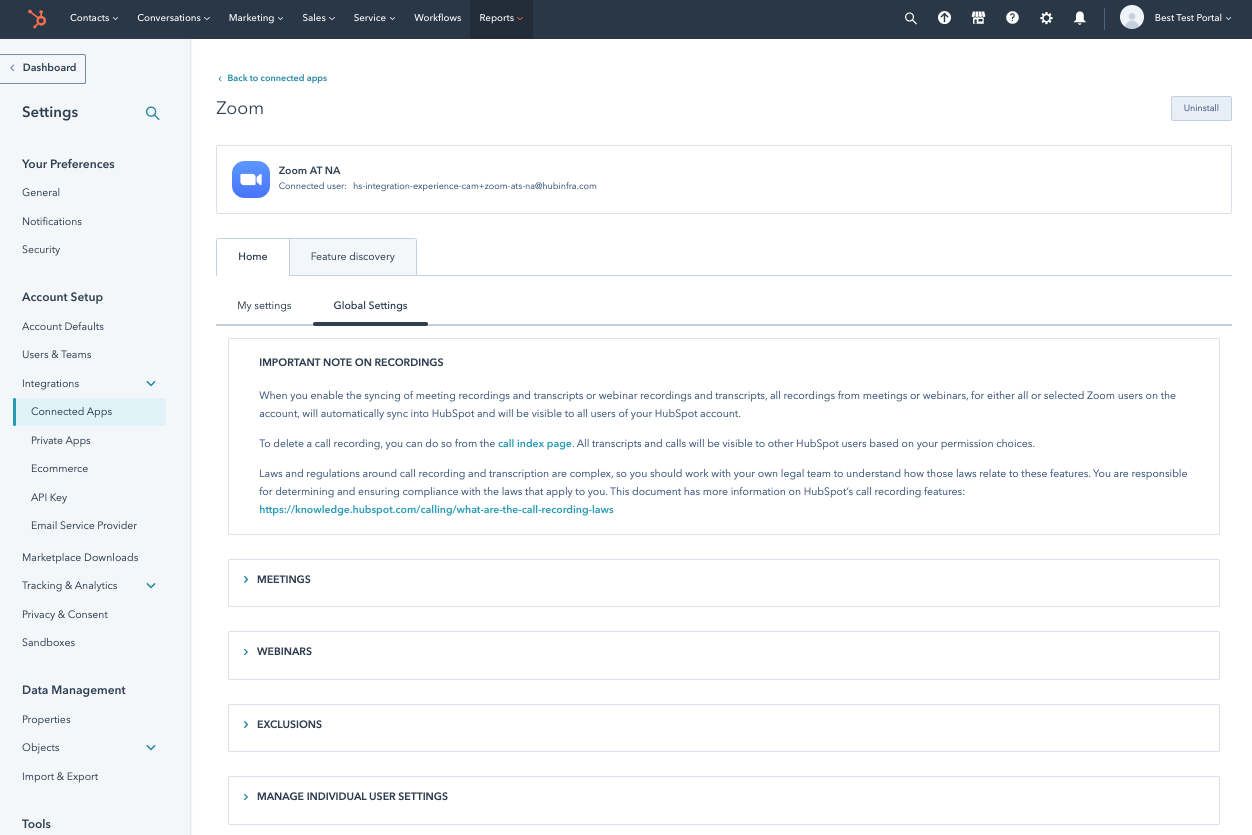
Task: Open the Sales menu
Action: pos(319,18)
